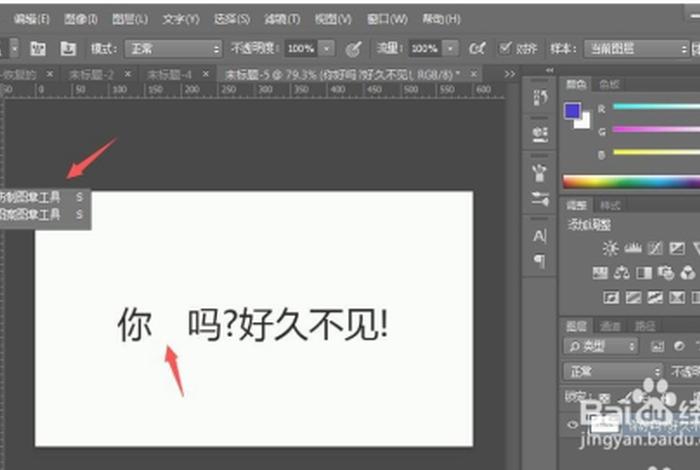Close the 未标题-4 document tab
Image resolution: width=700 pixels, height=470 pixels.
point(205,74)
